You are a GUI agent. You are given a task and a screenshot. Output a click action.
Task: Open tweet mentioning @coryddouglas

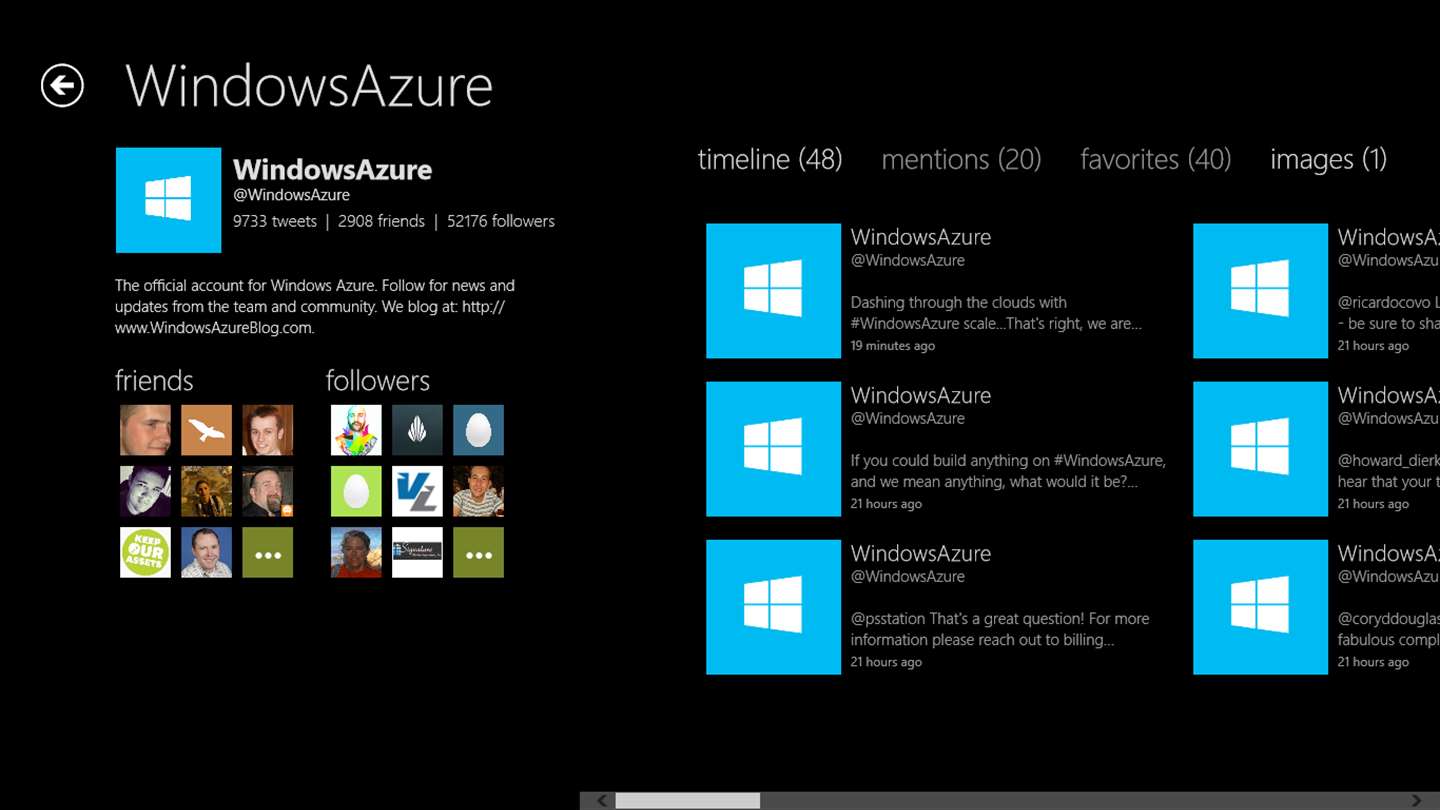(x=1316, y=607)
